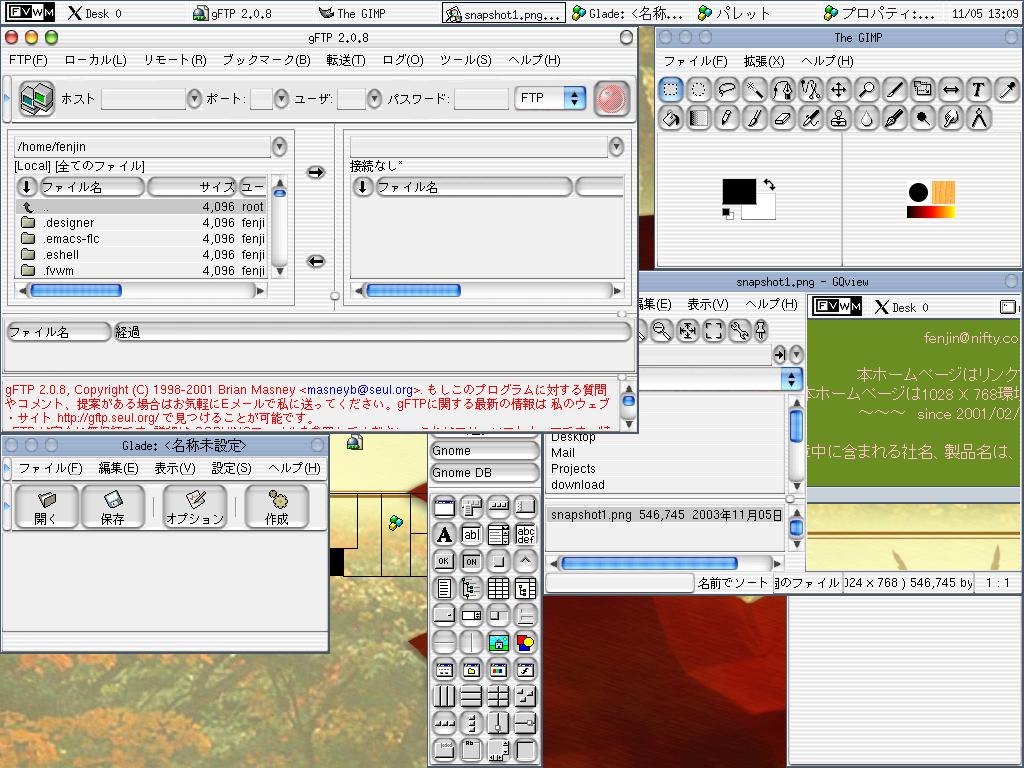Pick the Color Picker eyedropper tool
Screen dimensions: 1024x768
1006,89
